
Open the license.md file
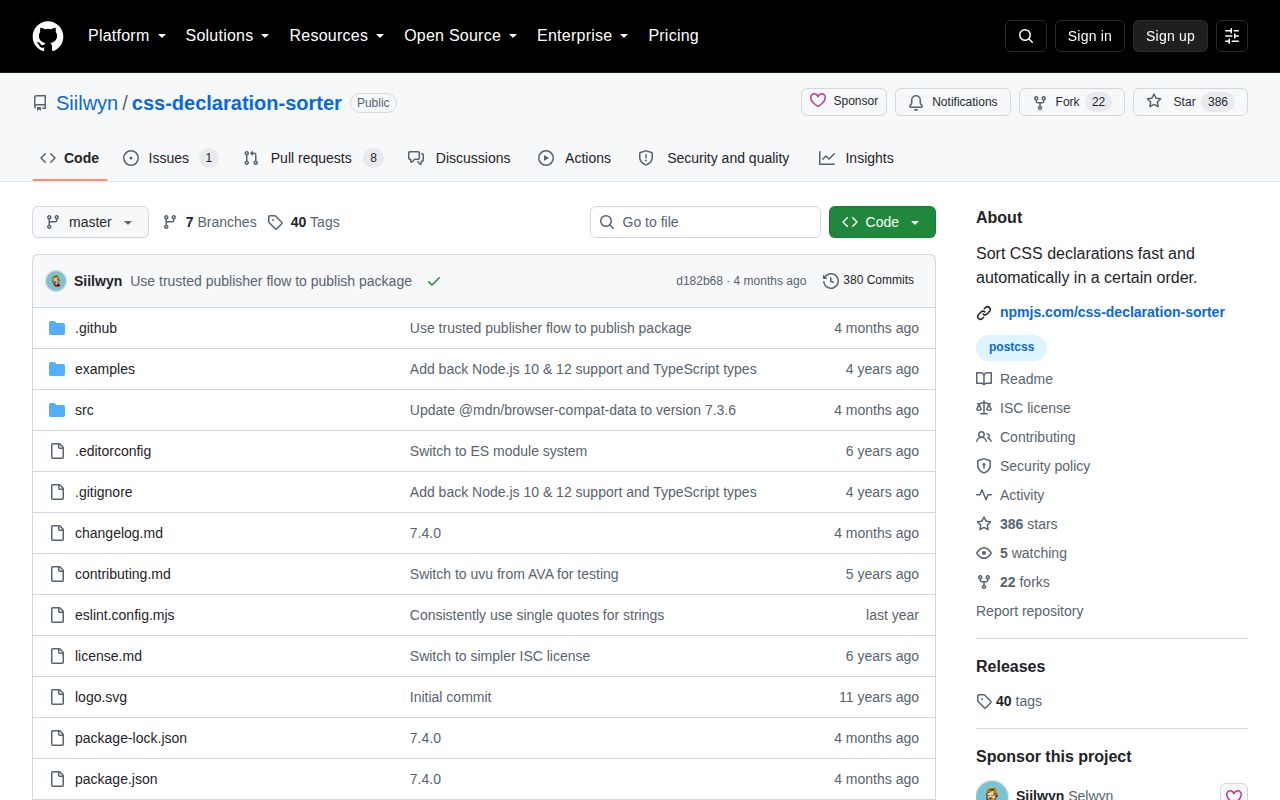(108, 656)
